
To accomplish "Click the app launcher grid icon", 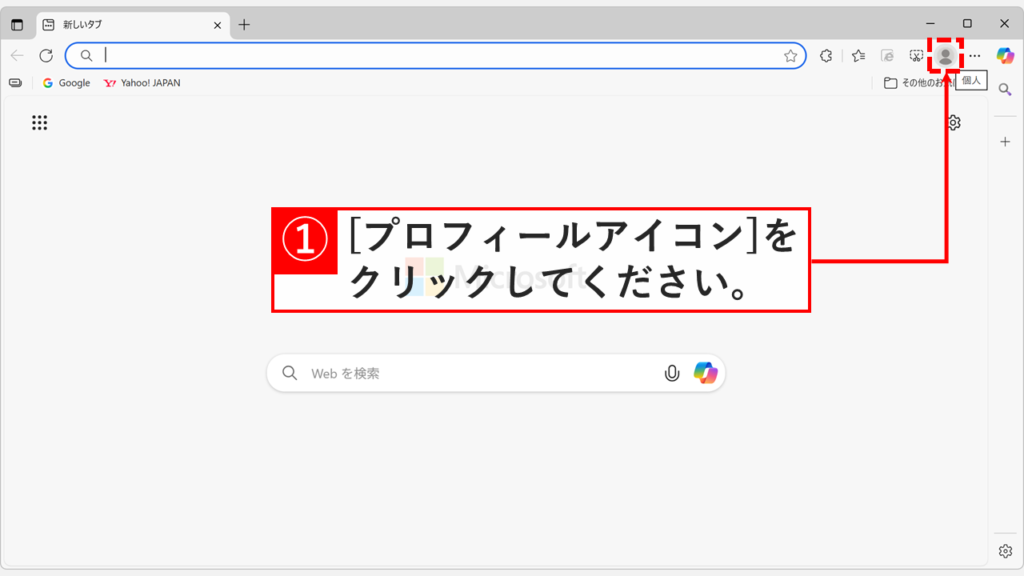I will (39, 122).
